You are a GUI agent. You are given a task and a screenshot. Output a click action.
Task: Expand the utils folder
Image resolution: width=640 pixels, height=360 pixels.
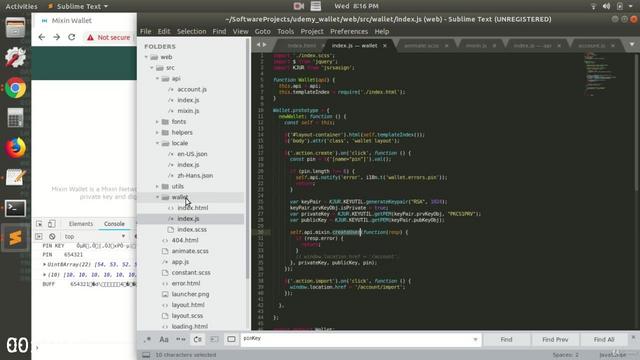[157, 186]
